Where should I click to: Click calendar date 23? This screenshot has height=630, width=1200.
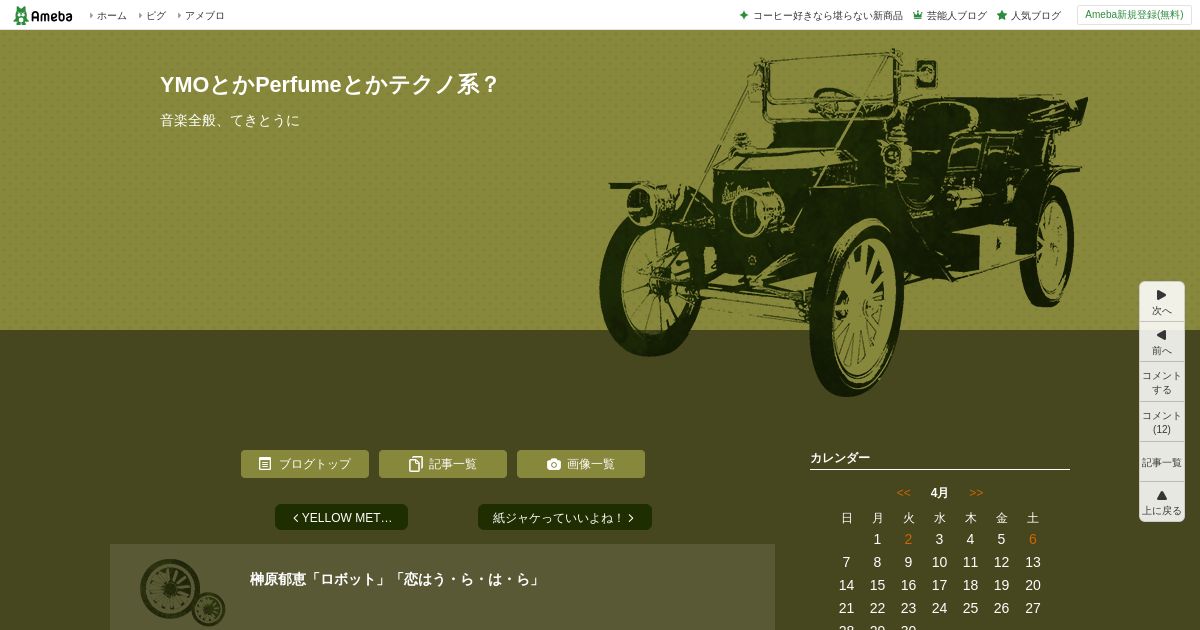908,608
